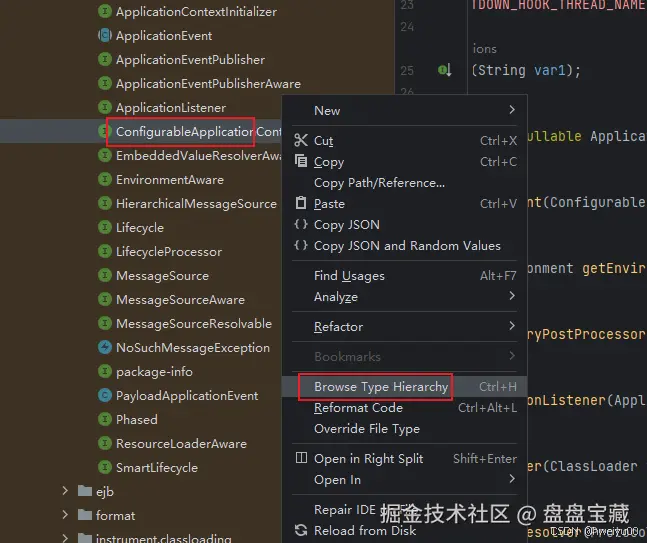Click the scissors icon beside Cut
Screen dimensions: 647x543
coord(301,140)
